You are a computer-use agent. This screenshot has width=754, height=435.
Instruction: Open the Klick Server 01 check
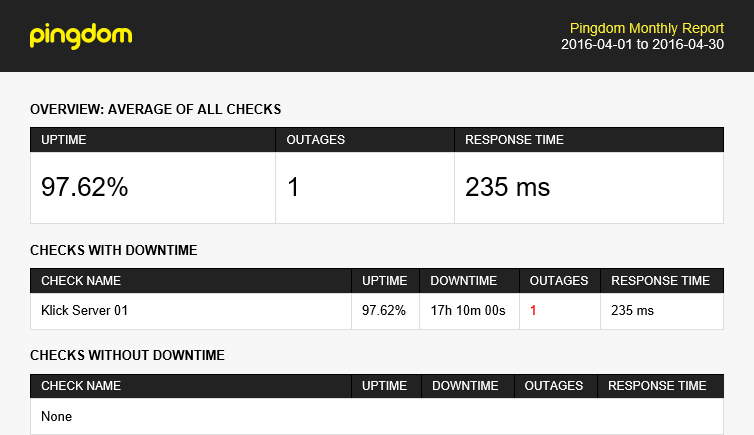85,311
